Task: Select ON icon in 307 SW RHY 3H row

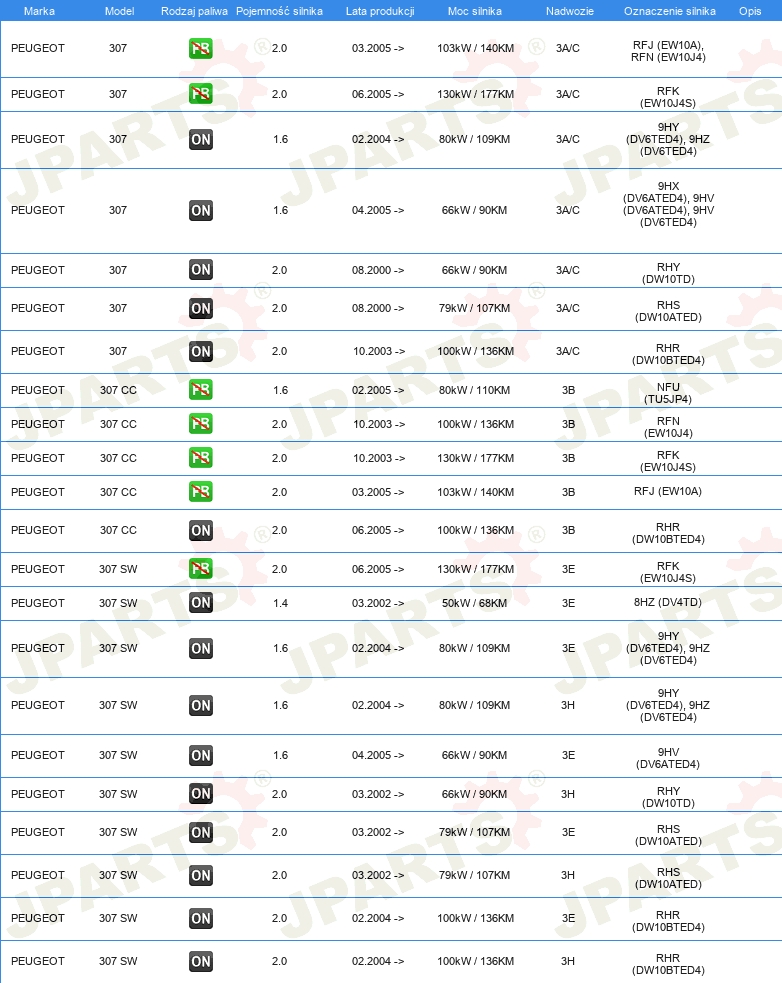Action: pyautogui.click(x=201, y=794)
